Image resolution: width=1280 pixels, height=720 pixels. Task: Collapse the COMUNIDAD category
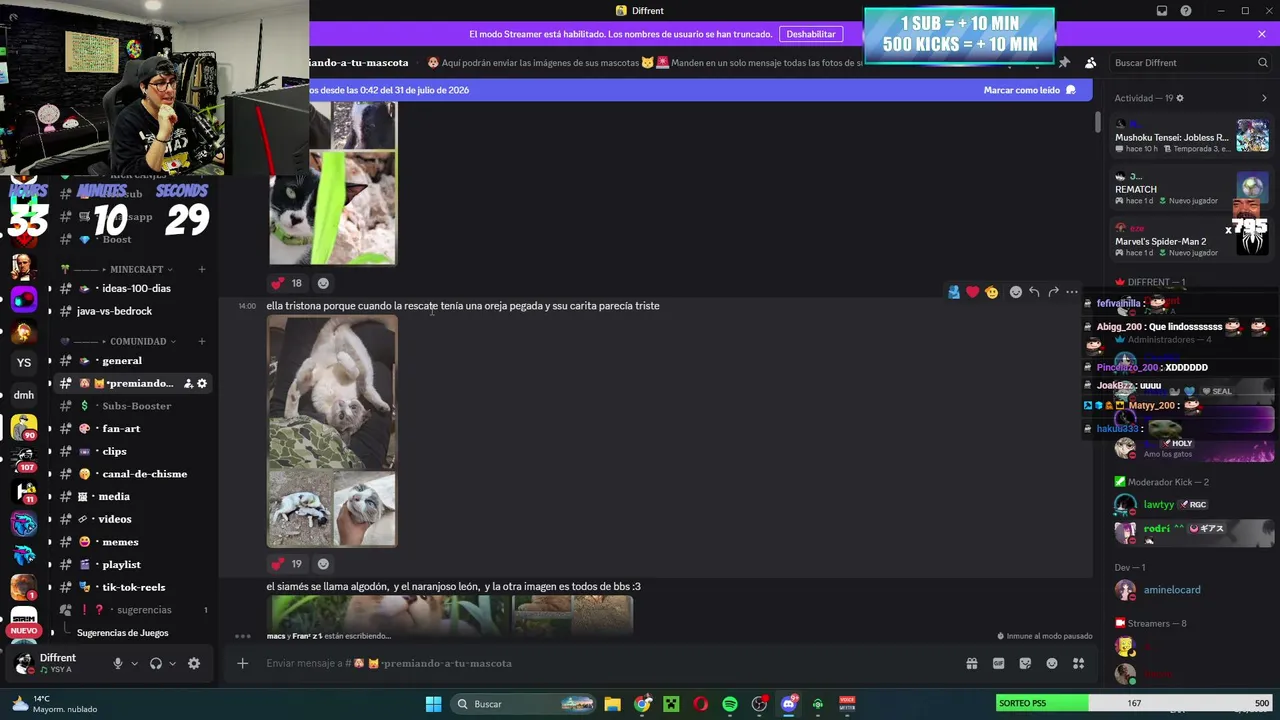click(x=138, y=341)
